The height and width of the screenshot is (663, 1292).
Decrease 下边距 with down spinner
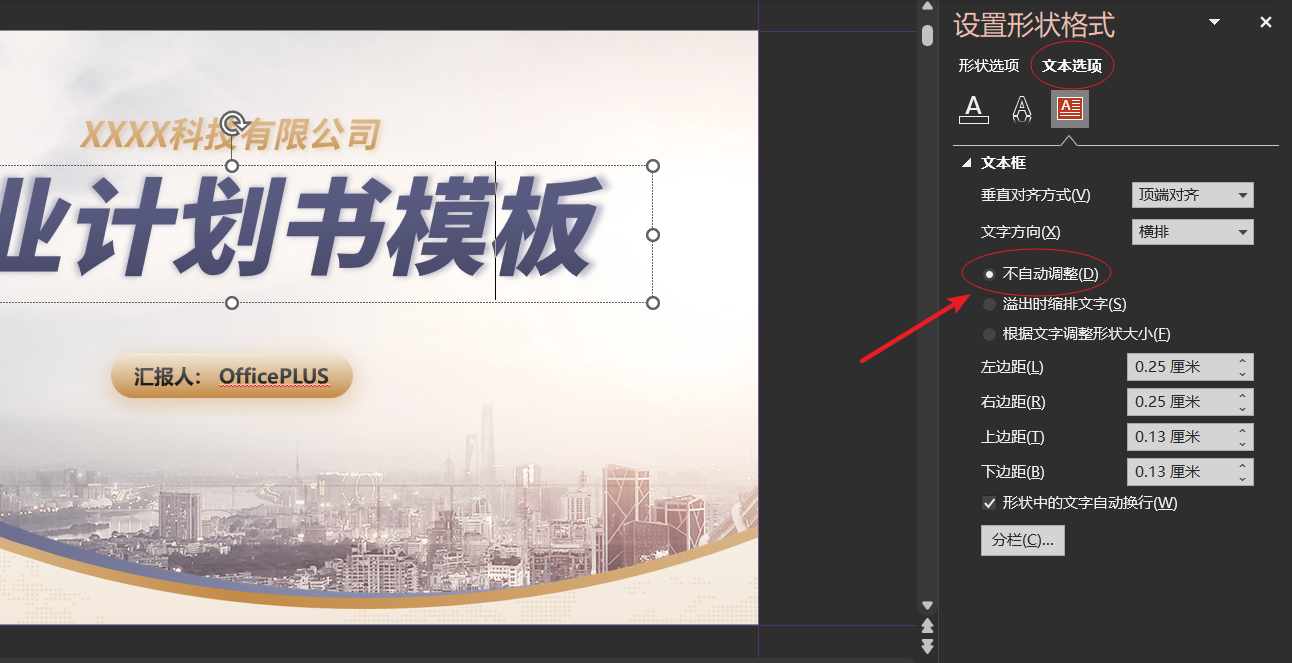(1242, 479)
